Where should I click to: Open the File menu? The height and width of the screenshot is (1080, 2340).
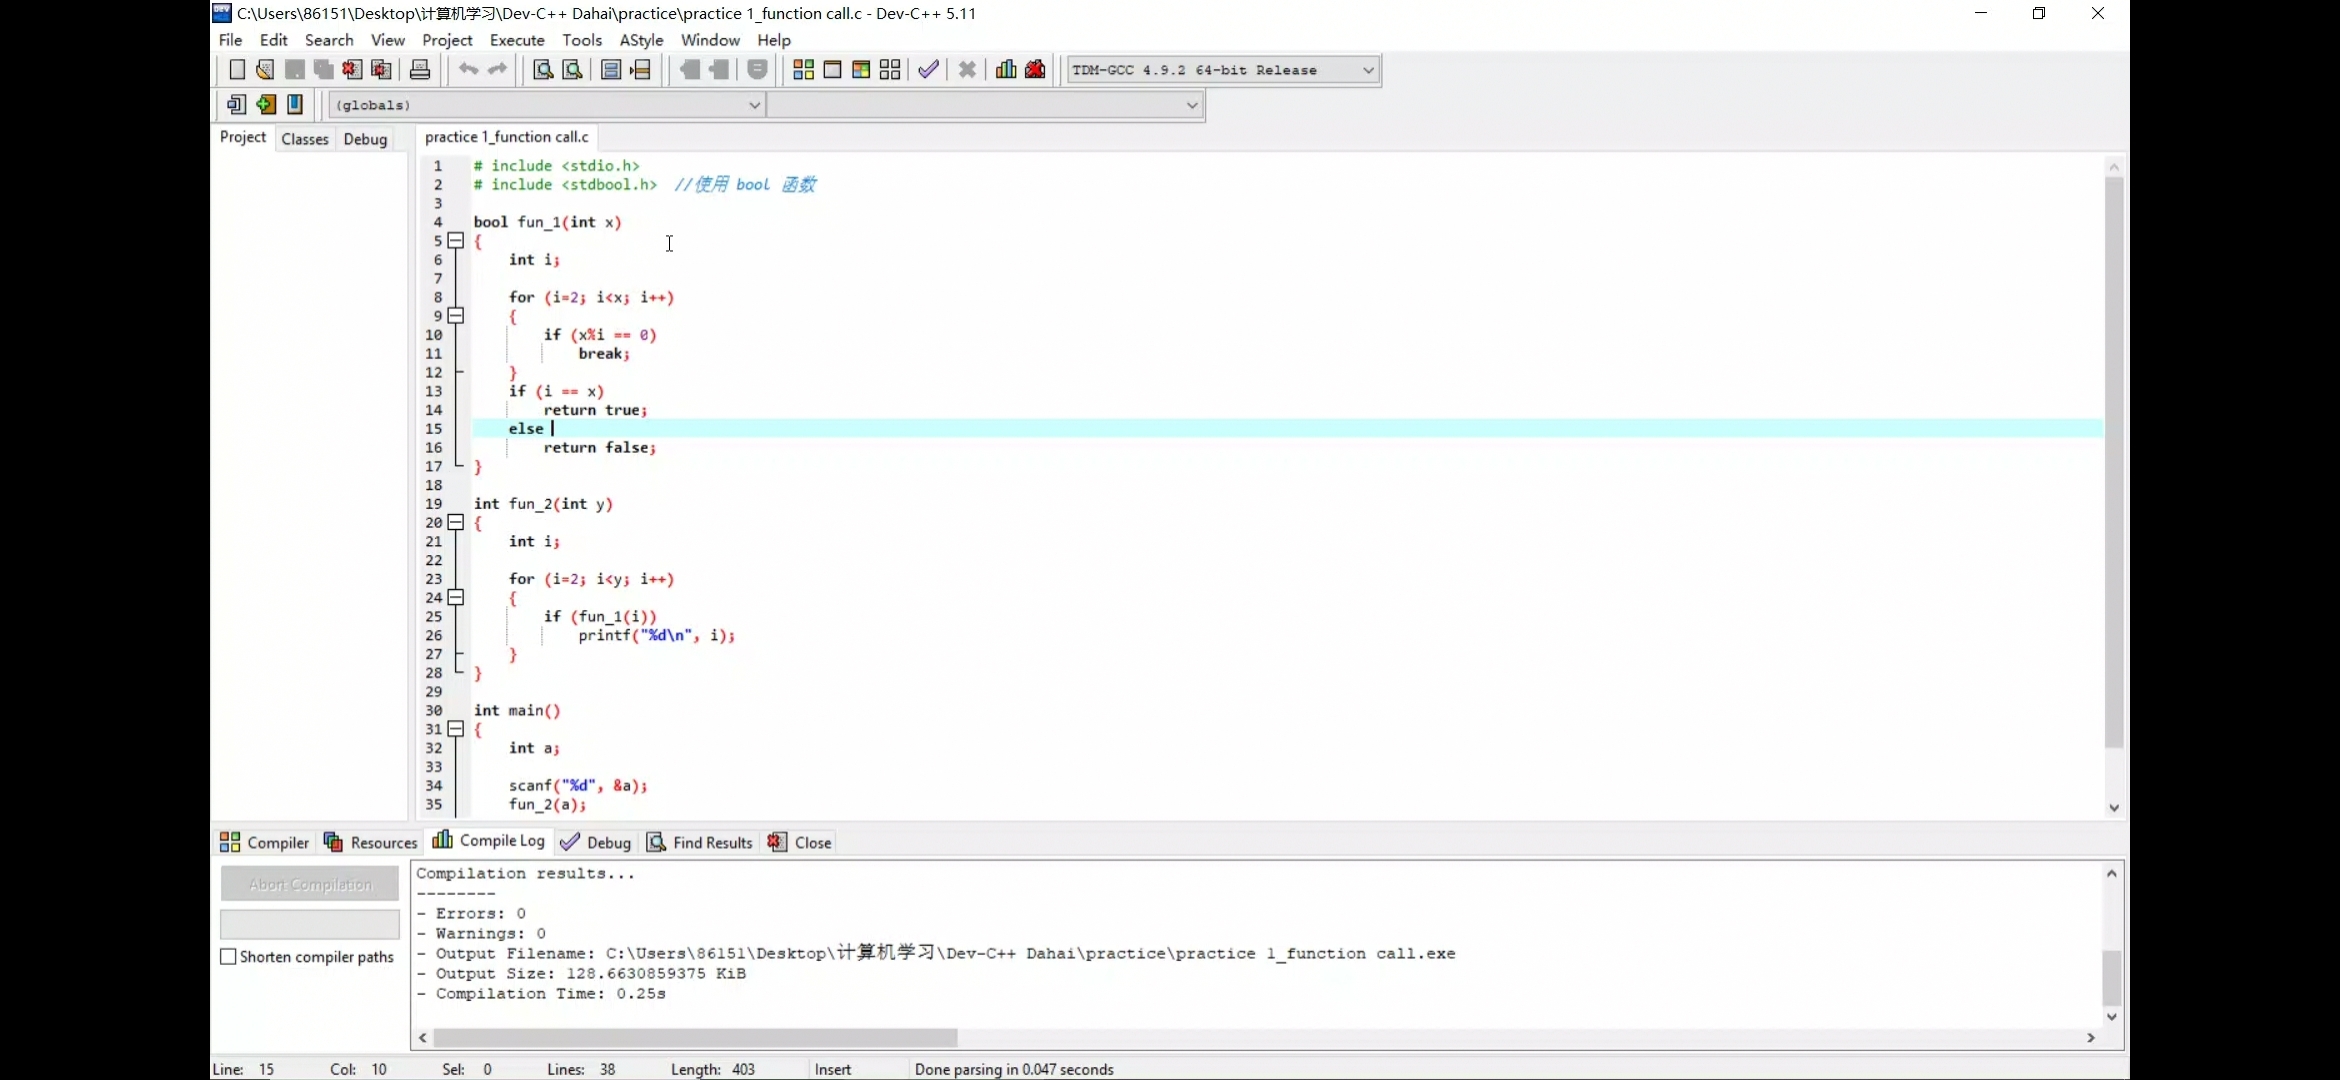(230, 40)
